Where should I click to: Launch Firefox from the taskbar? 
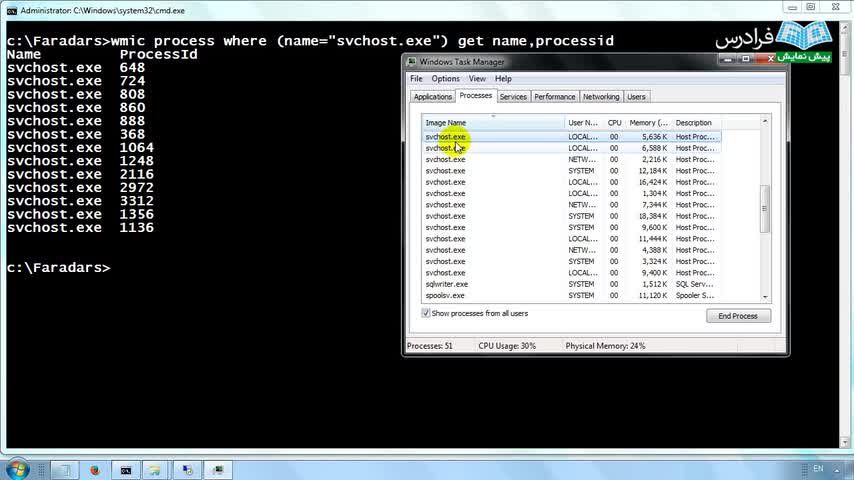95,470
